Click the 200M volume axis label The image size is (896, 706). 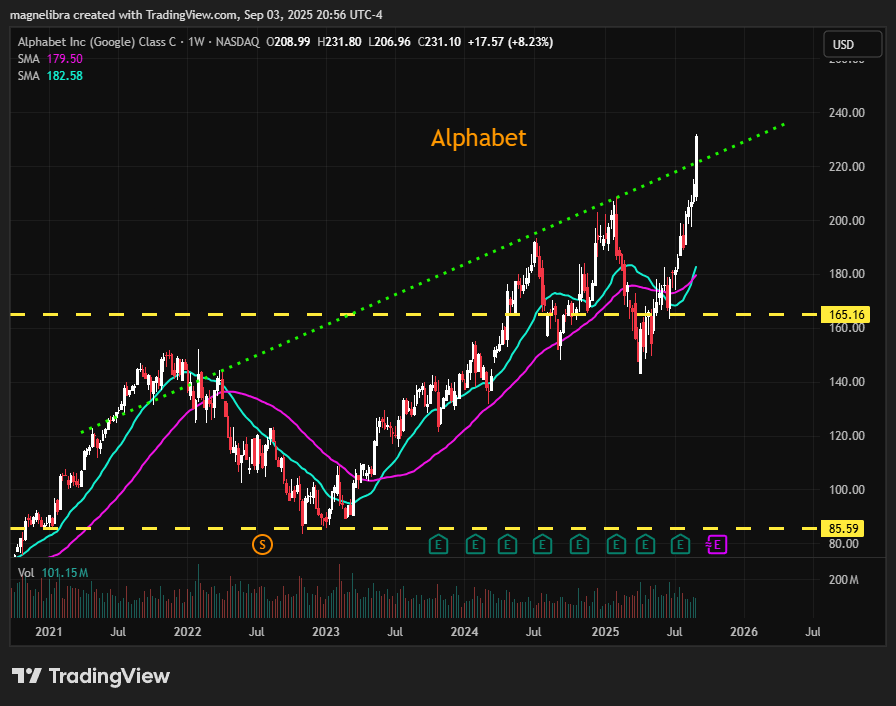pos(843,580)
